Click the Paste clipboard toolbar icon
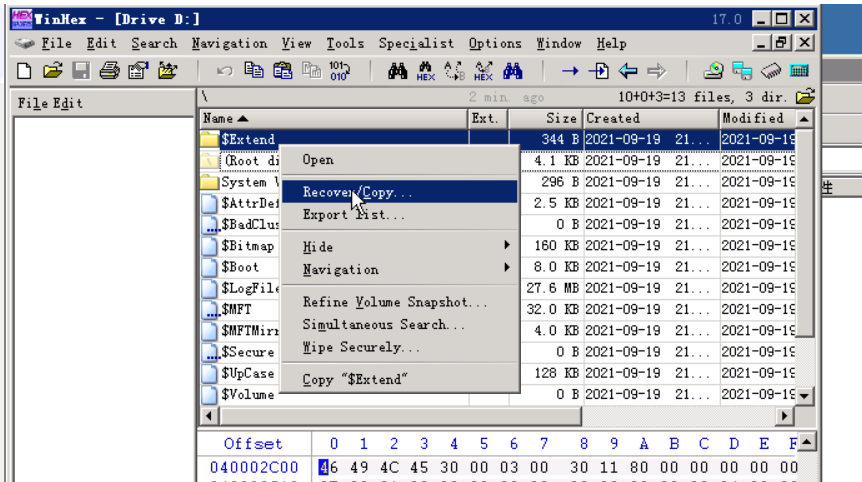Viewport: 862px width, 482px height. click(283, 71)
